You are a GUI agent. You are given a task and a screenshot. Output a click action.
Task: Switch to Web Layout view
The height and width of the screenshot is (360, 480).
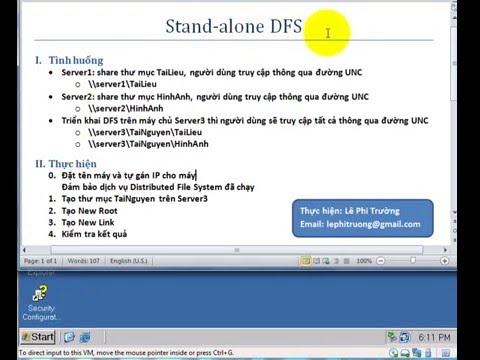click(326, 261)
